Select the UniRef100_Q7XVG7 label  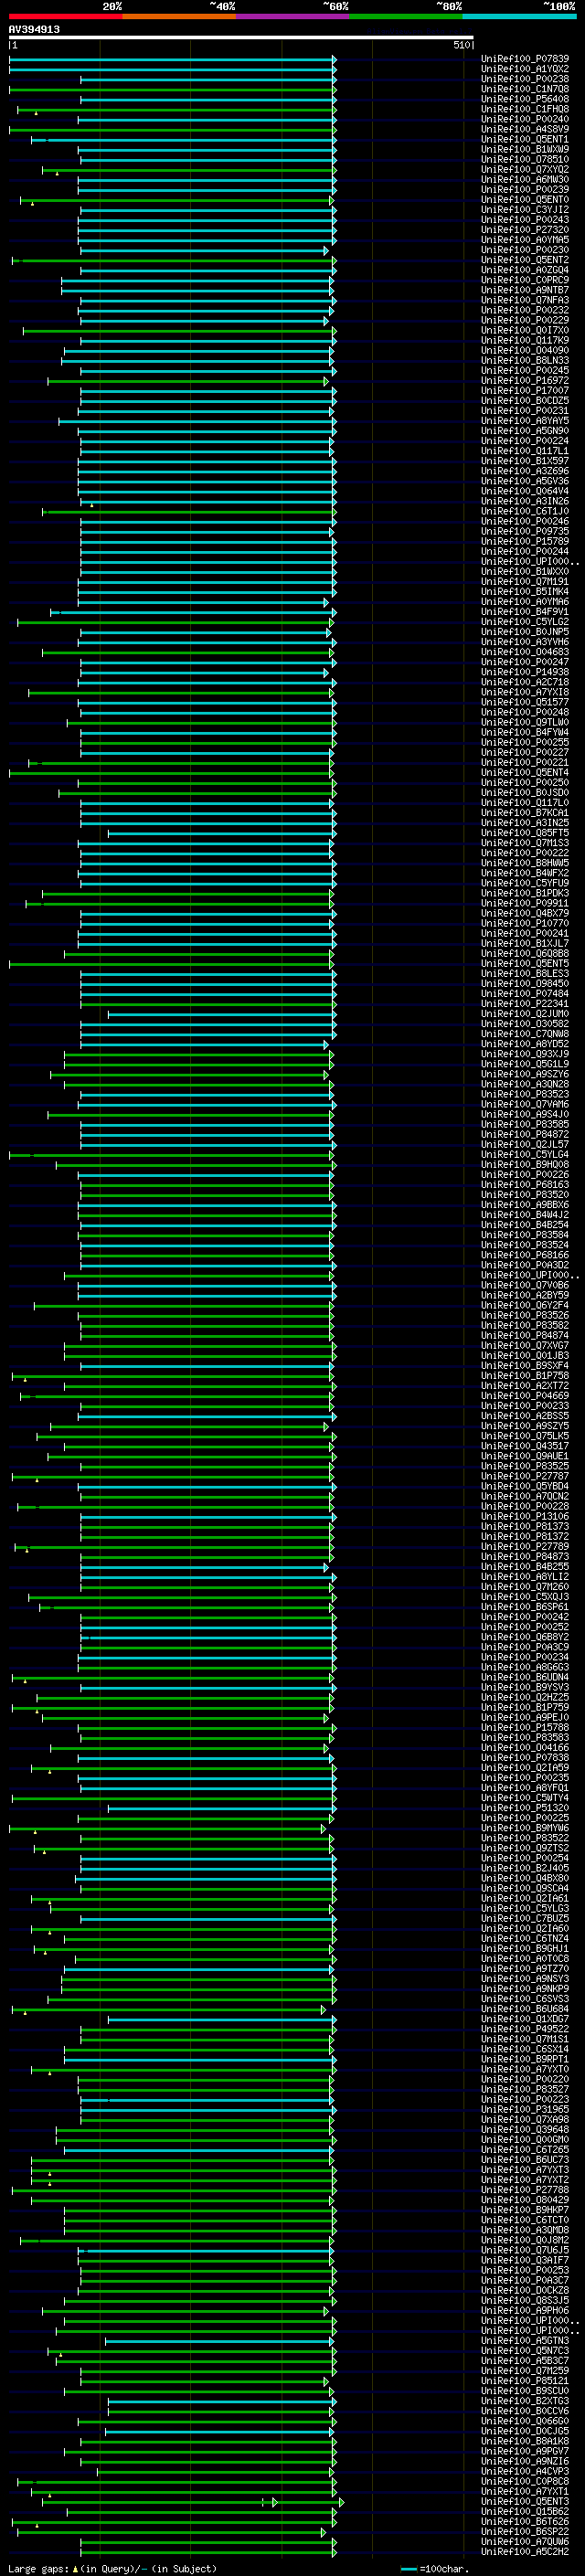525,1345
